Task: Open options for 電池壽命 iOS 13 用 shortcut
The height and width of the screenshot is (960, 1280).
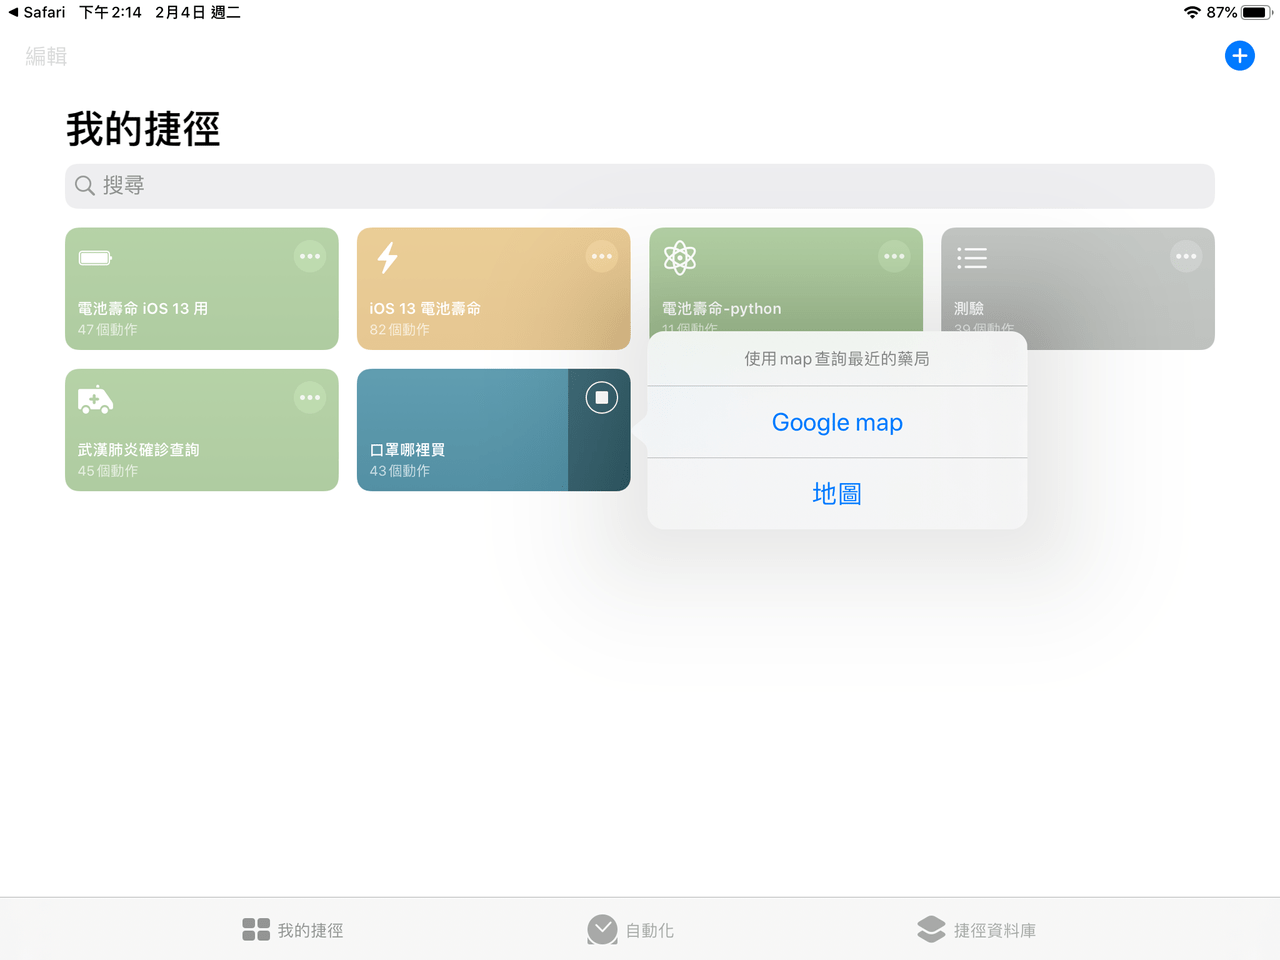Action: [310, 257]
